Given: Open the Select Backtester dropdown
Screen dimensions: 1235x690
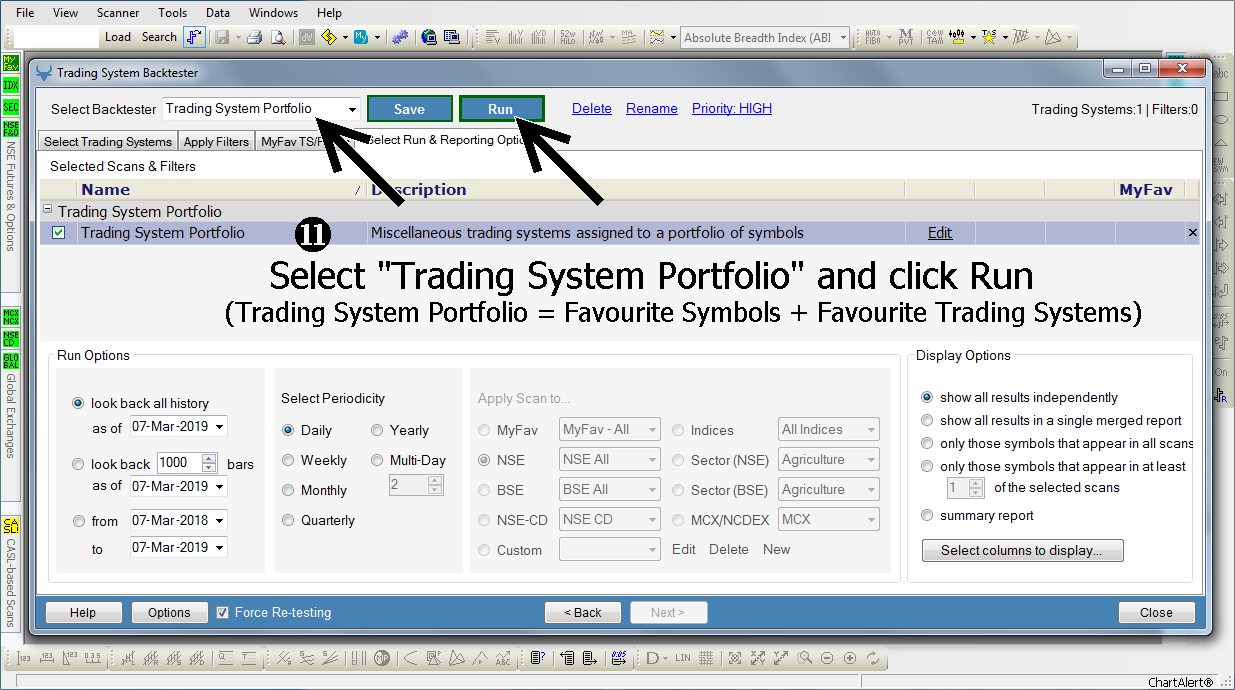Looking at the screenshot, I should [x=352, y=109].
